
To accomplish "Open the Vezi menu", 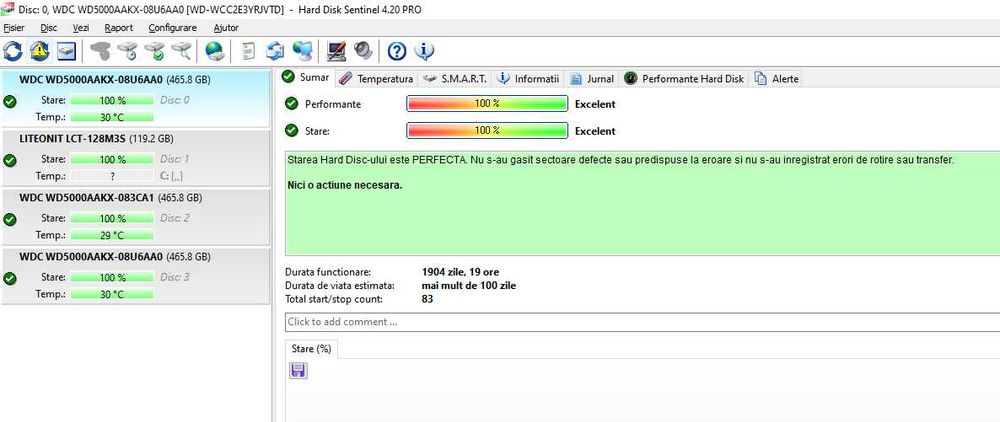I will coord(81,28).
